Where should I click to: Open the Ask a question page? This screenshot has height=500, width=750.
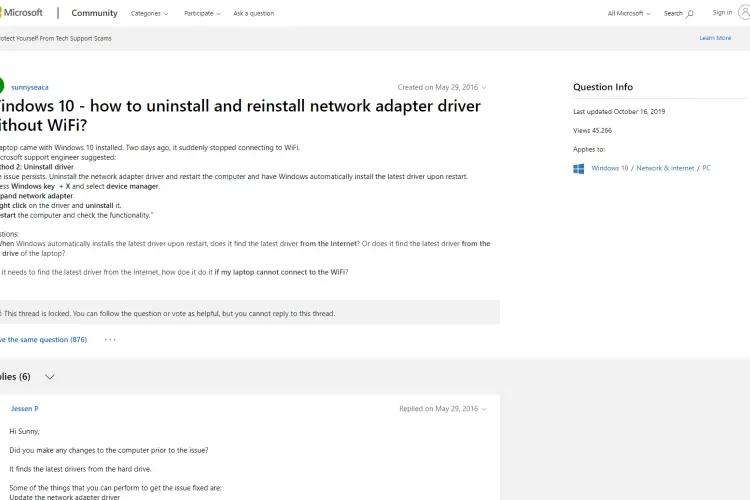254,13
